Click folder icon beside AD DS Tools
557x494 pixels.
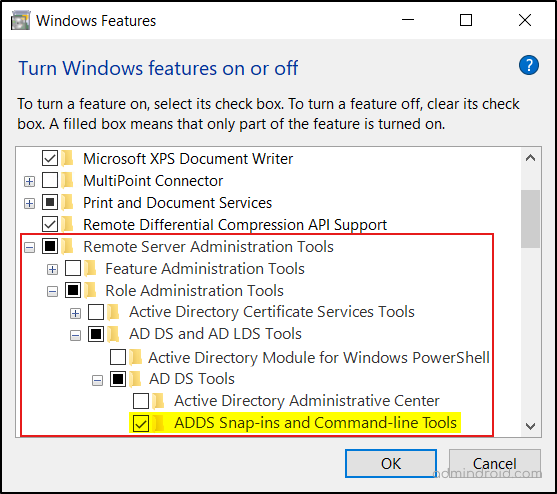pos(135,379)
